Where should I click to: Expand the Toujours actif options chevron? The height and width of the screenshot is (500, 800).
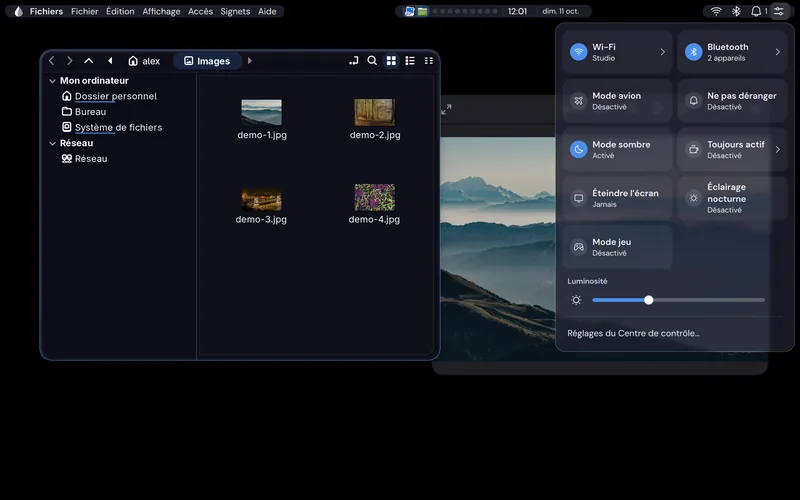click(x=778, y=149)
